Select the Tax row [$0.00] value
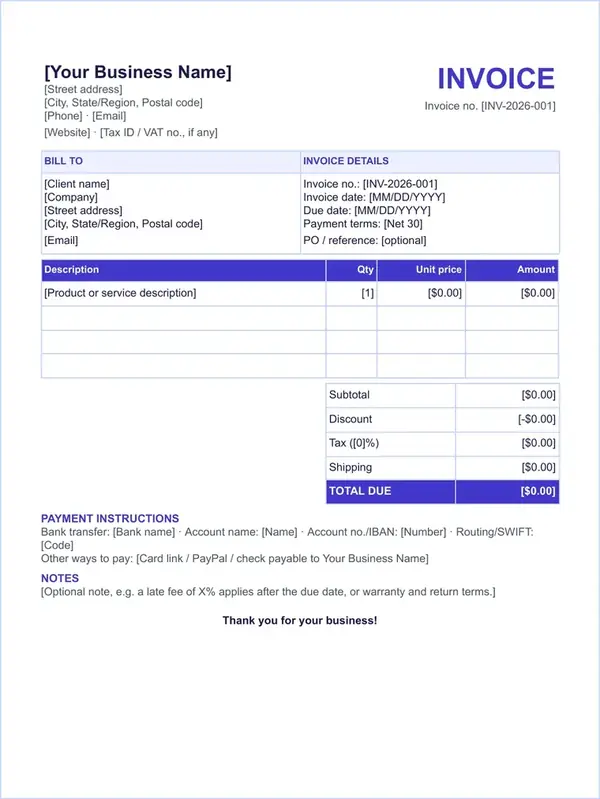This screenshot has height=799, width=600. pyautogui.click(x=538, y=443)
